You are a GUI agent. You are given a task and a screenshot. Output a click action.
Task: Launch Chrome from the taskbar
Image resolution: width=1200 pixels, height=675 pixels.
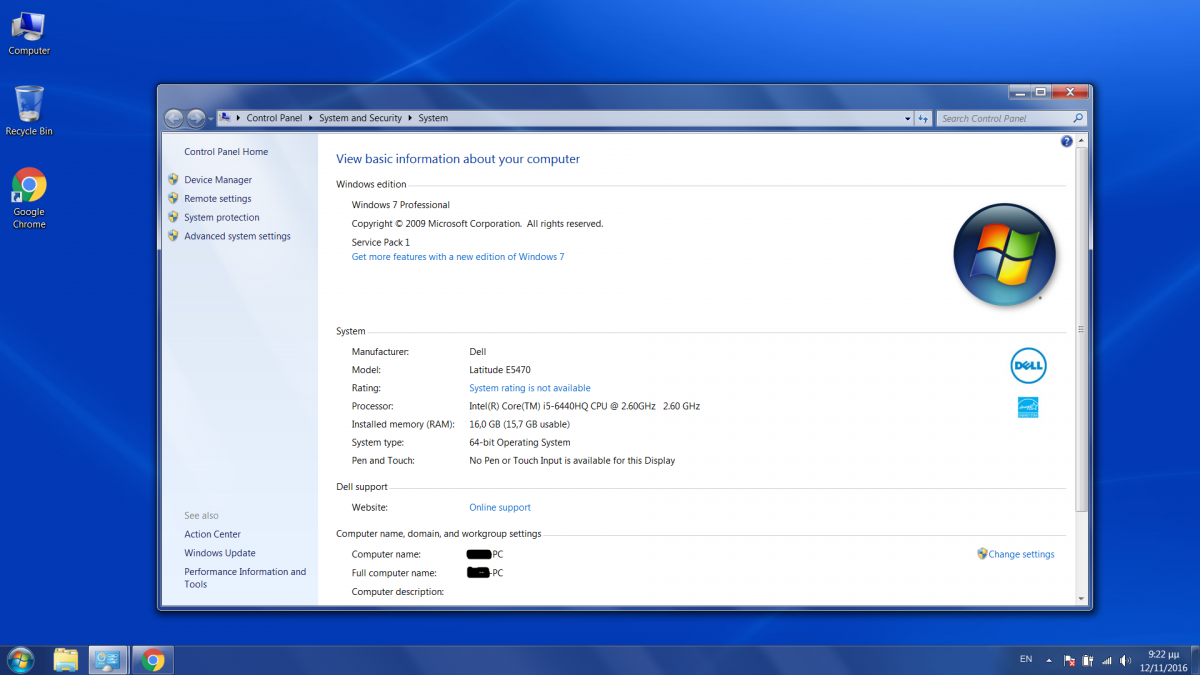[x=153, y=660]
